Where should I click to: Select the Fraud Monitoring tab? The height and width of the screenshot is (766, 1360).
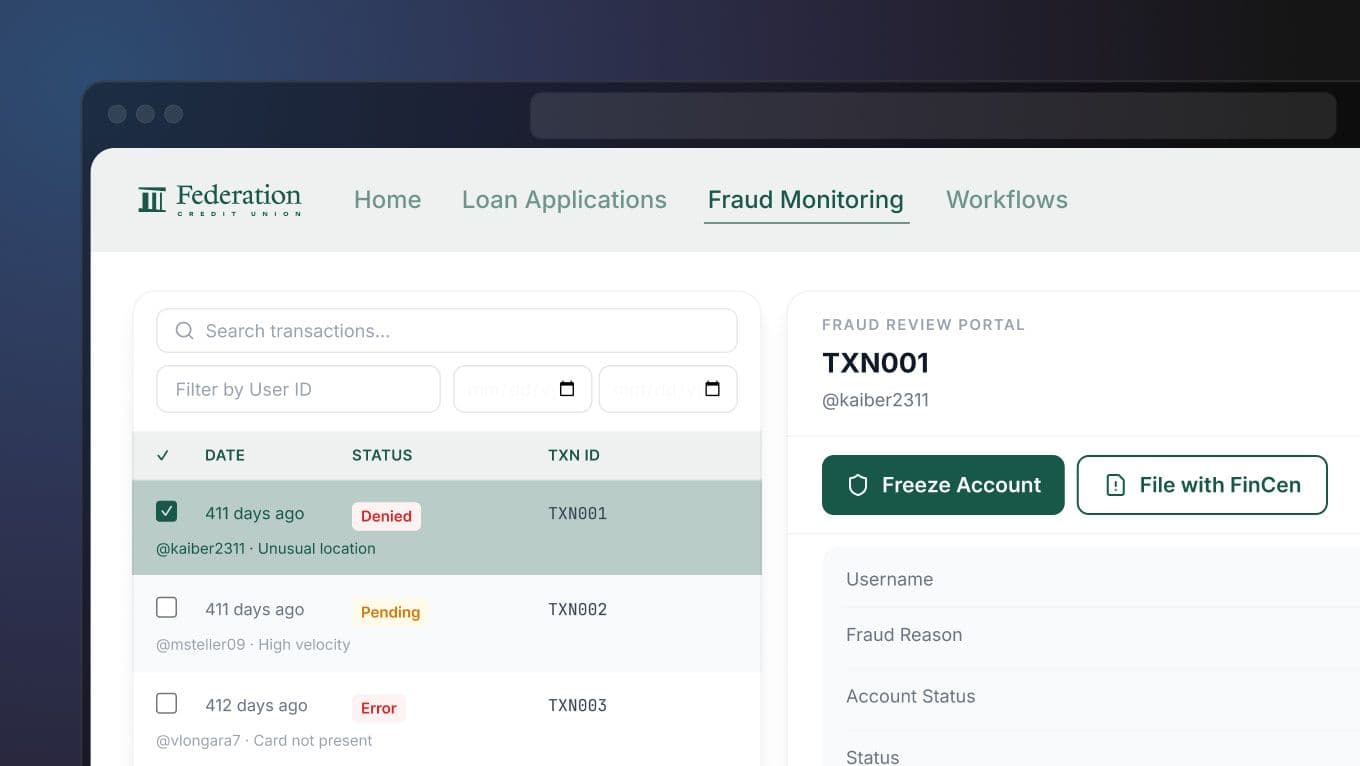pos(806,200)
